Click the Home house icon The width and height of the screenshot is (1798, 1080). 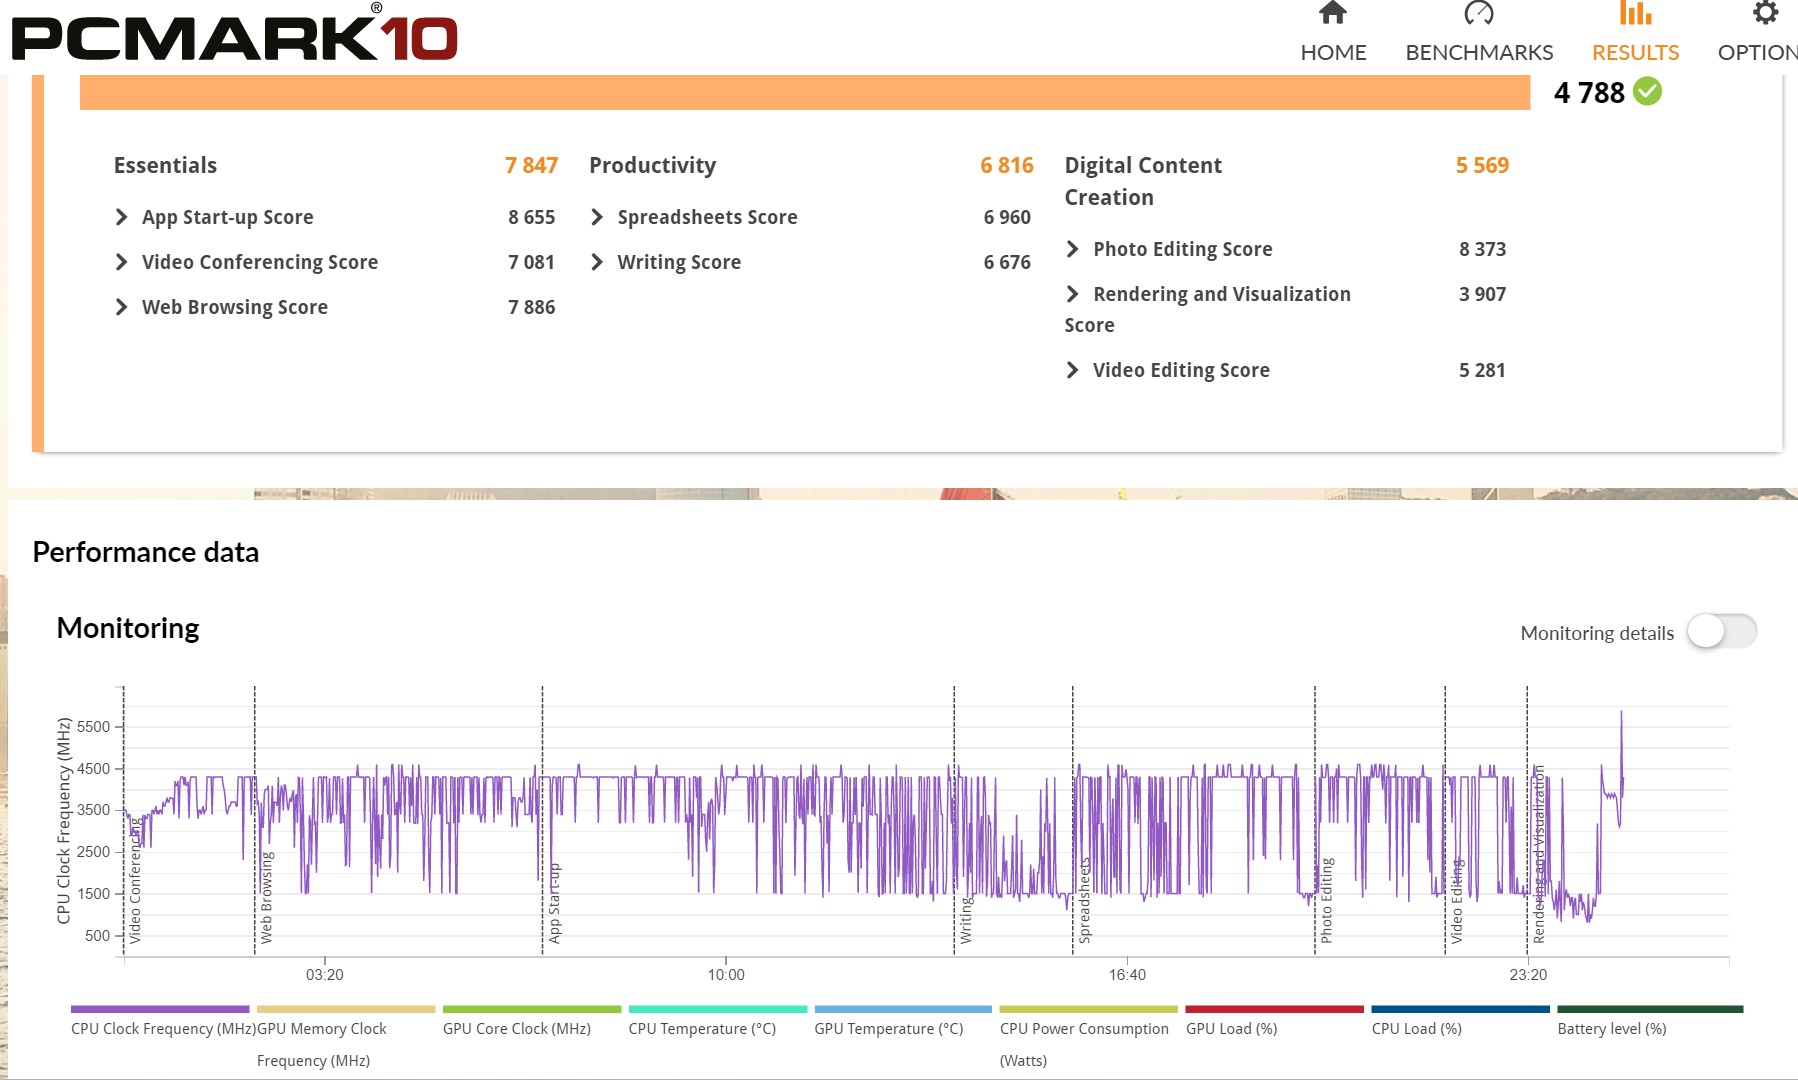click(1332, 13)
